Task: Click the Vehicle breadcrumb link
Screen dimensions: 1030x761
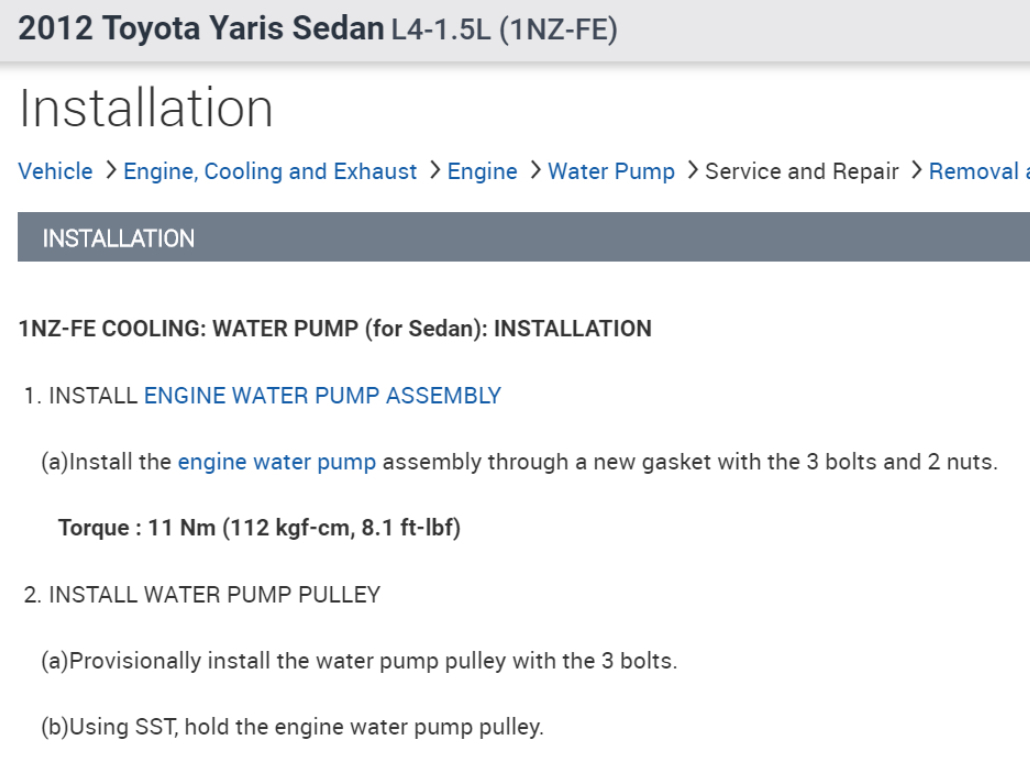Action: pos(56,172)
